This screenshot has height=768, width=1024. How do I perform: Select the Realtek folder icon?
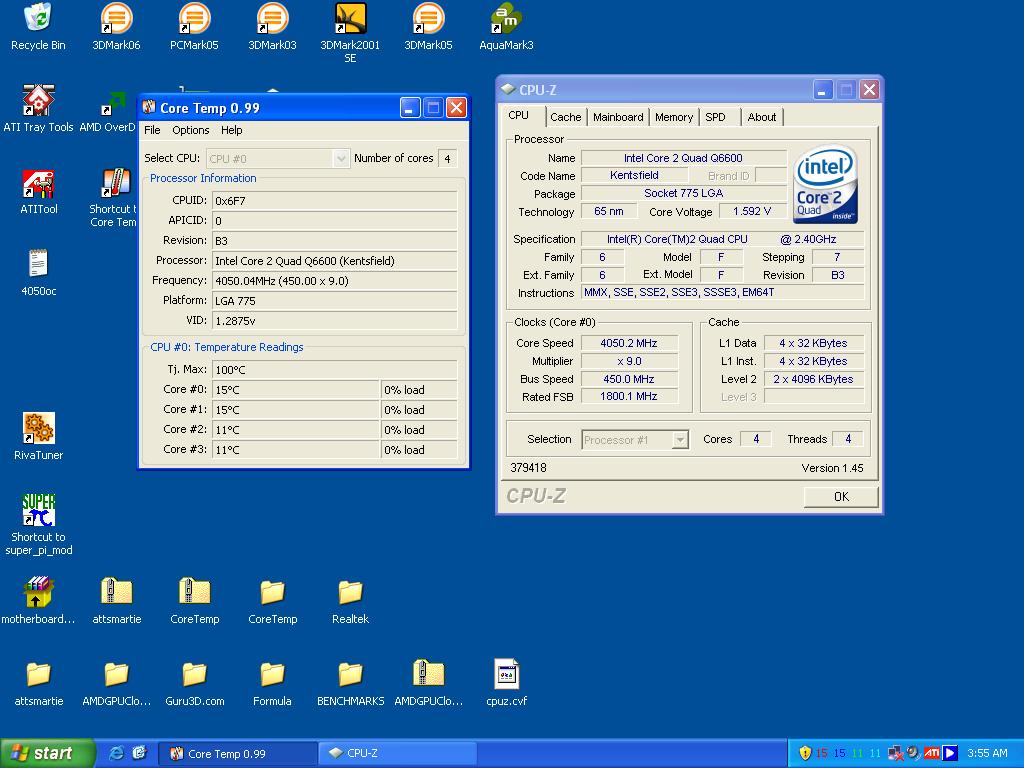(x=350, y=600)
